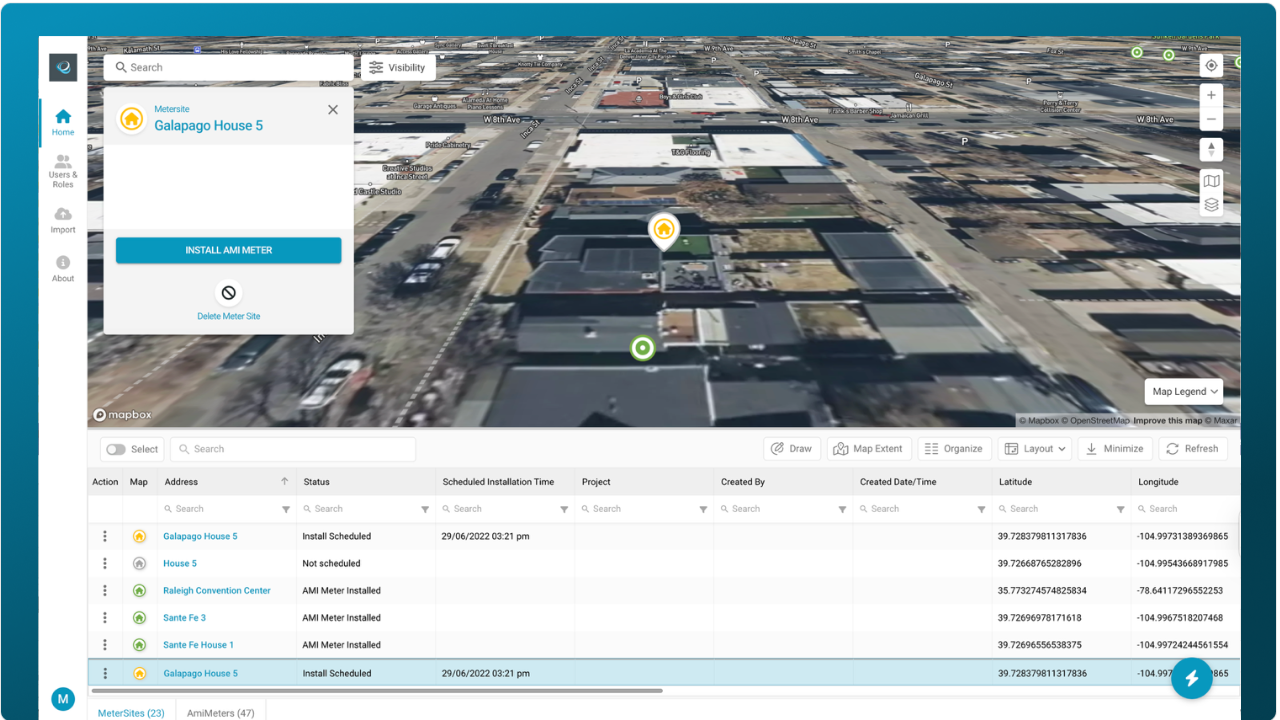Click the map locate-me target icon
The image size is (1280, 720).
pos(1211,66)
